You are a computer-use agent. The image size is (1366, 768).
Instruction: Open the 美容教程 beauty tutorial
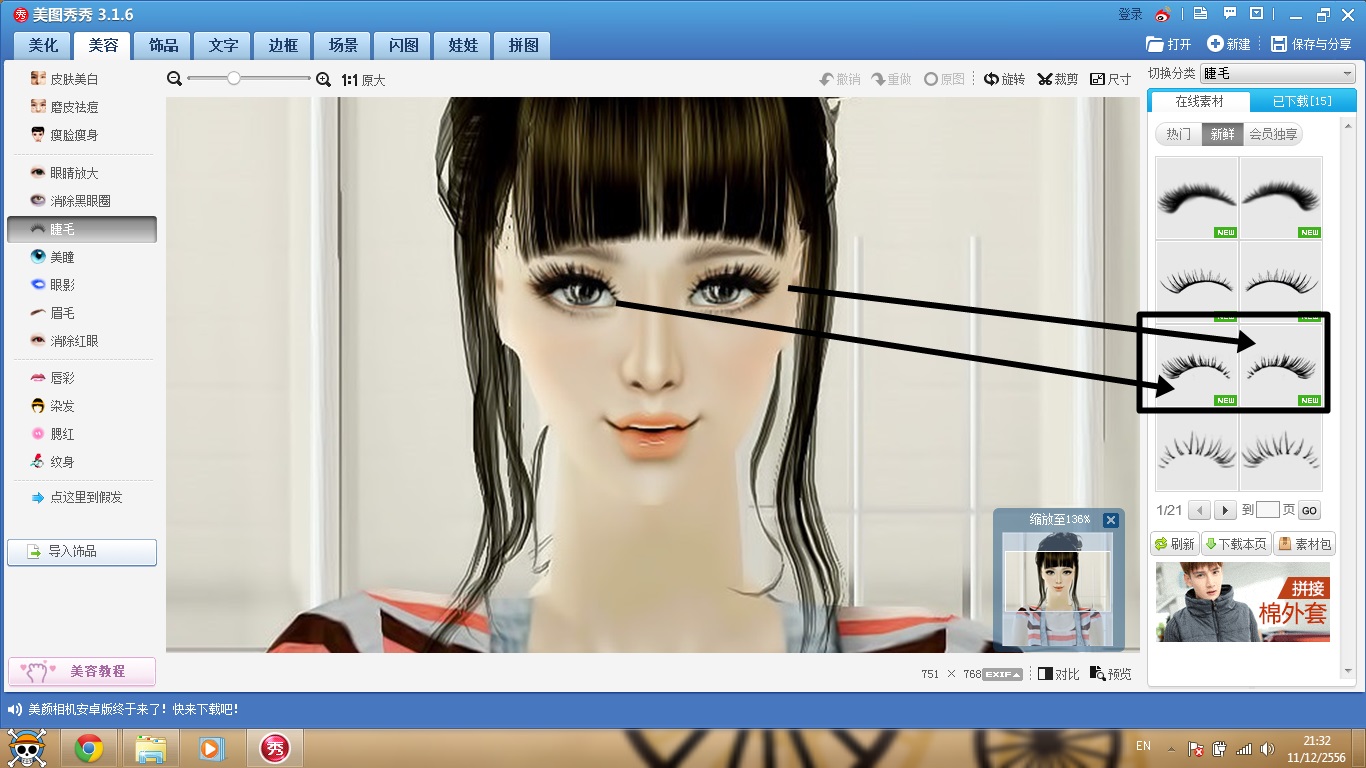click(82, 671)
